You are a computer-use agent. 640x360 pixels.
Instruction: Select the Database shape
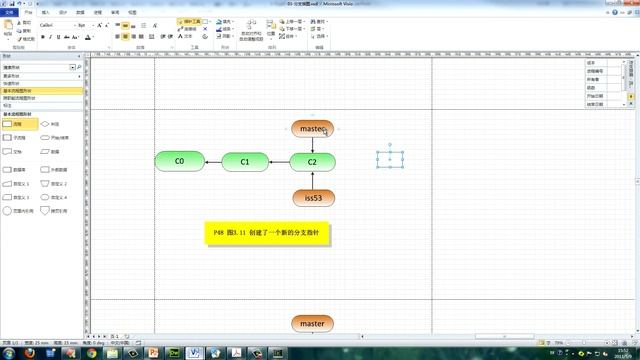tap(14, 170)
